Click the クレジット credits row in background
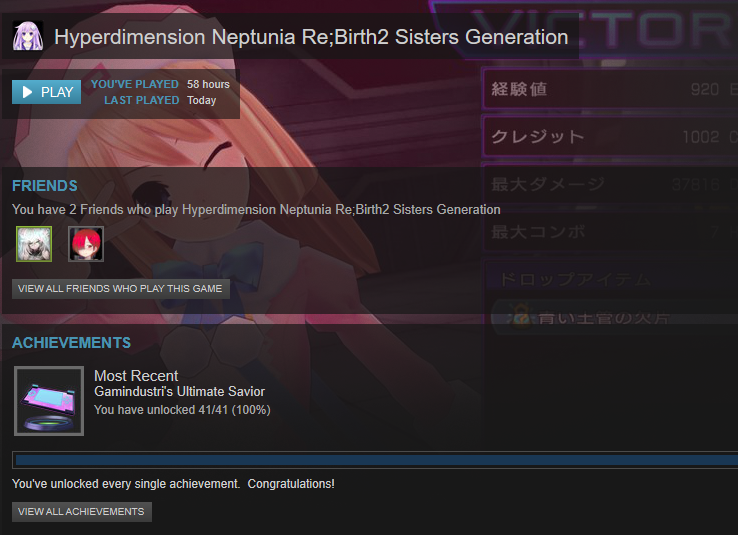The width and height of the screenshot is (738, 535). tap(610, 136)
